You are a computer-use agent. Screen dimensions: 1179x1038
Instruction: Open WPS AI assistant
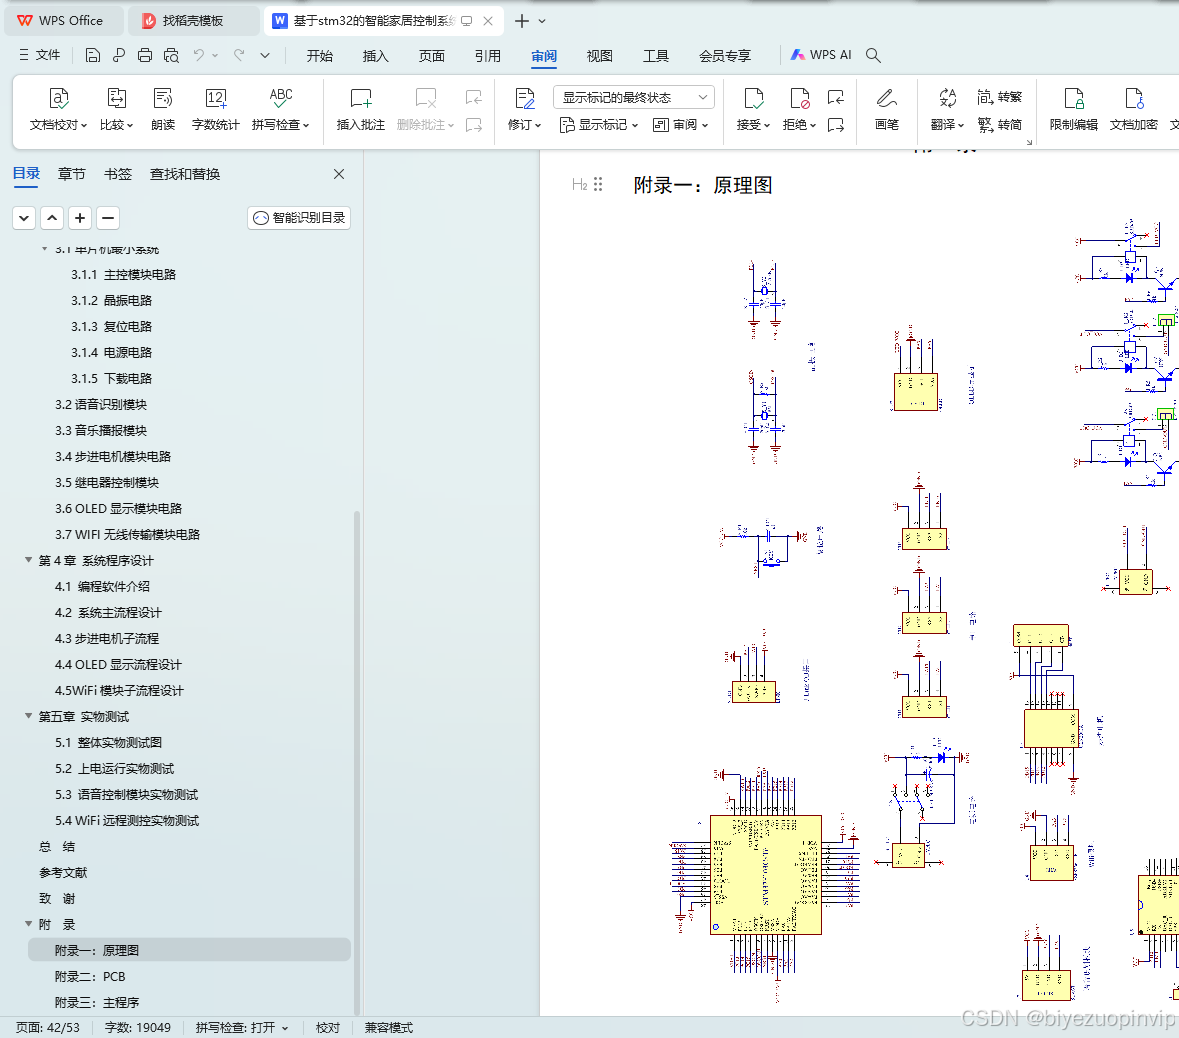(x=821, y=55)
